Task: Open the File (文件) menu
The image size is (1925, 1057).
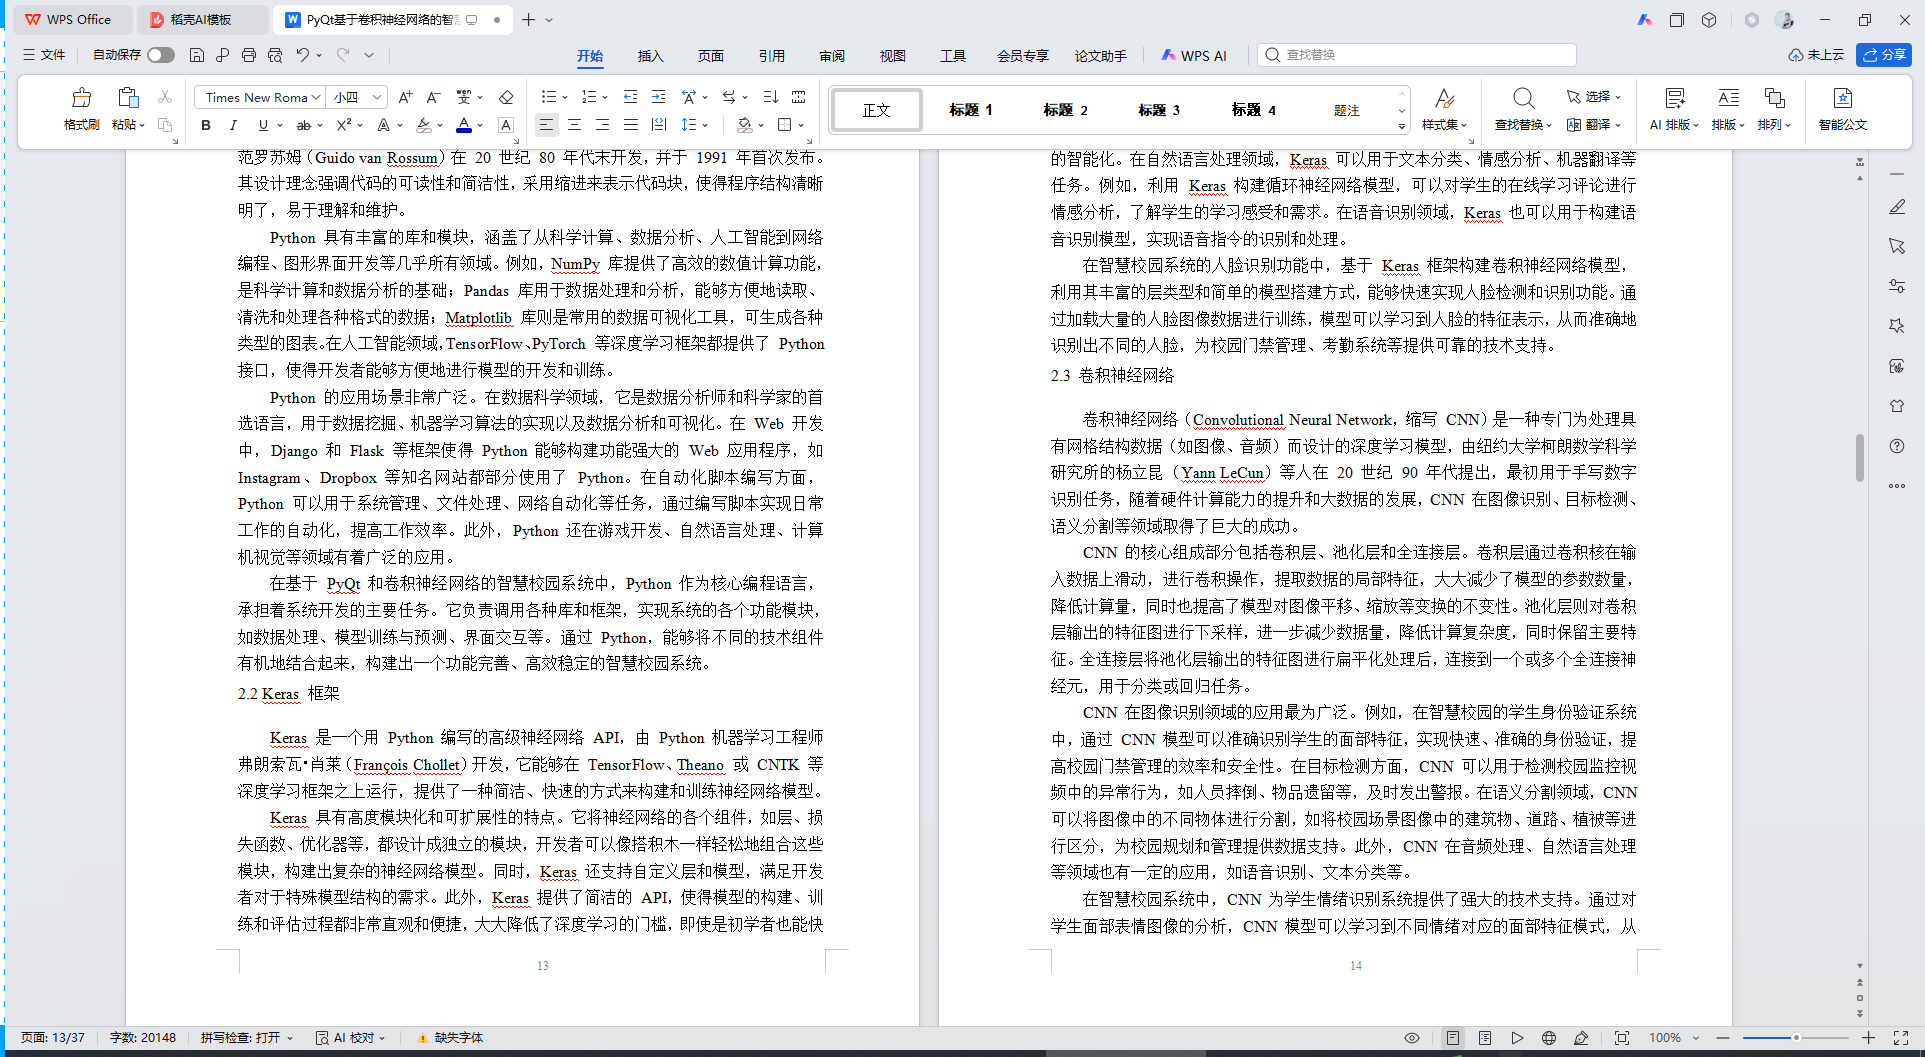Action: coord(44,55)
